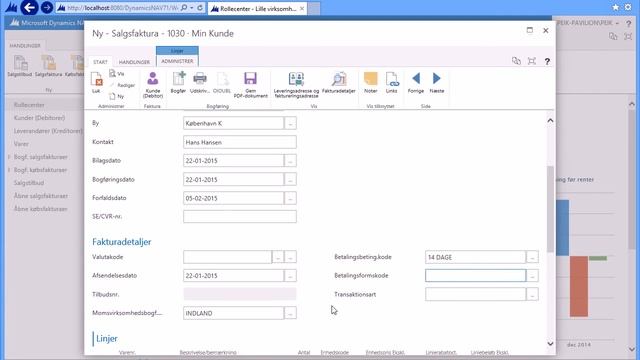
Task: Click the dialog help question mark icon
Action: [547, 62]
